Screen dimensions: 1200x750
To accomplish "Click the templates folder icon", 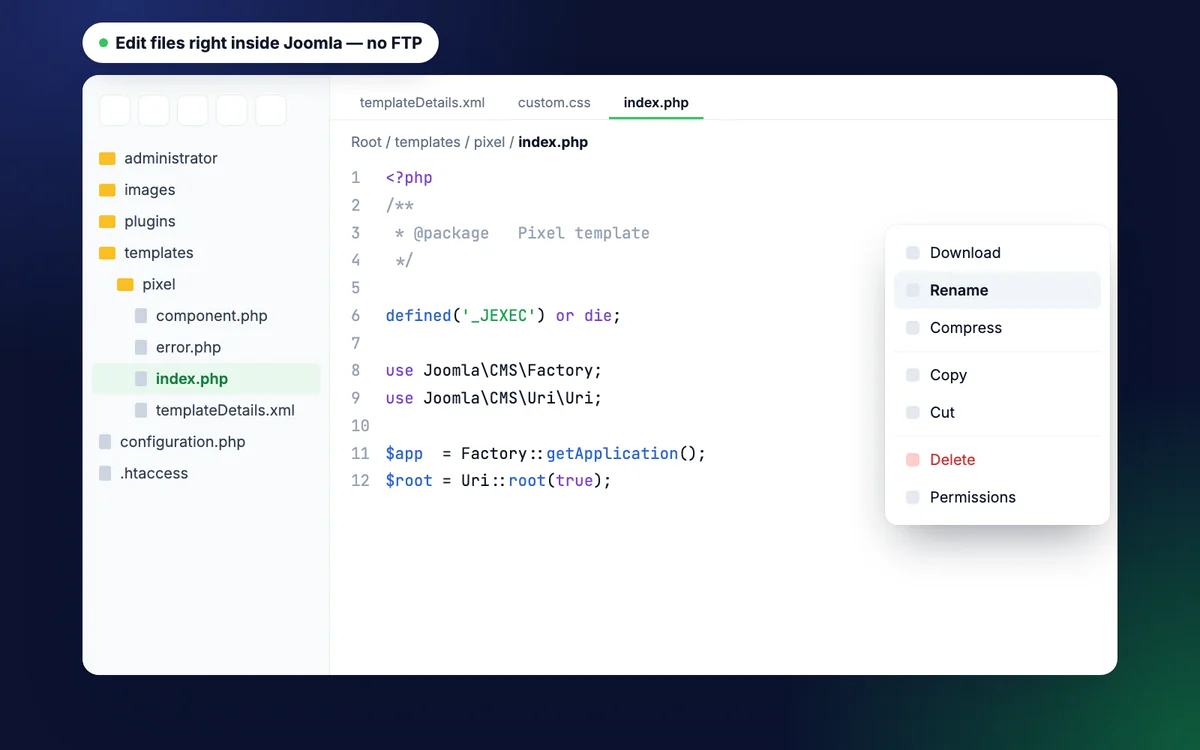I will point(107,253).
